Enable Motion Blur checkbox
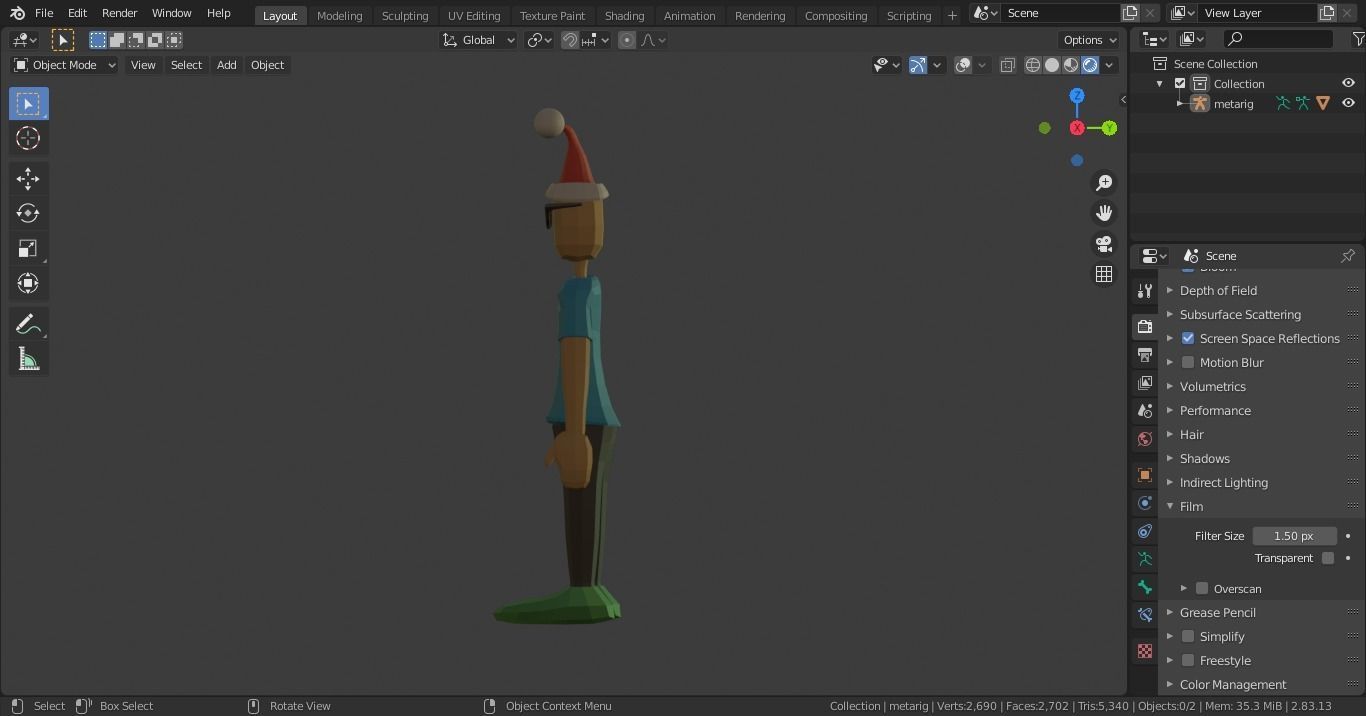1366x716 pixels. [x=1188, y=363]
